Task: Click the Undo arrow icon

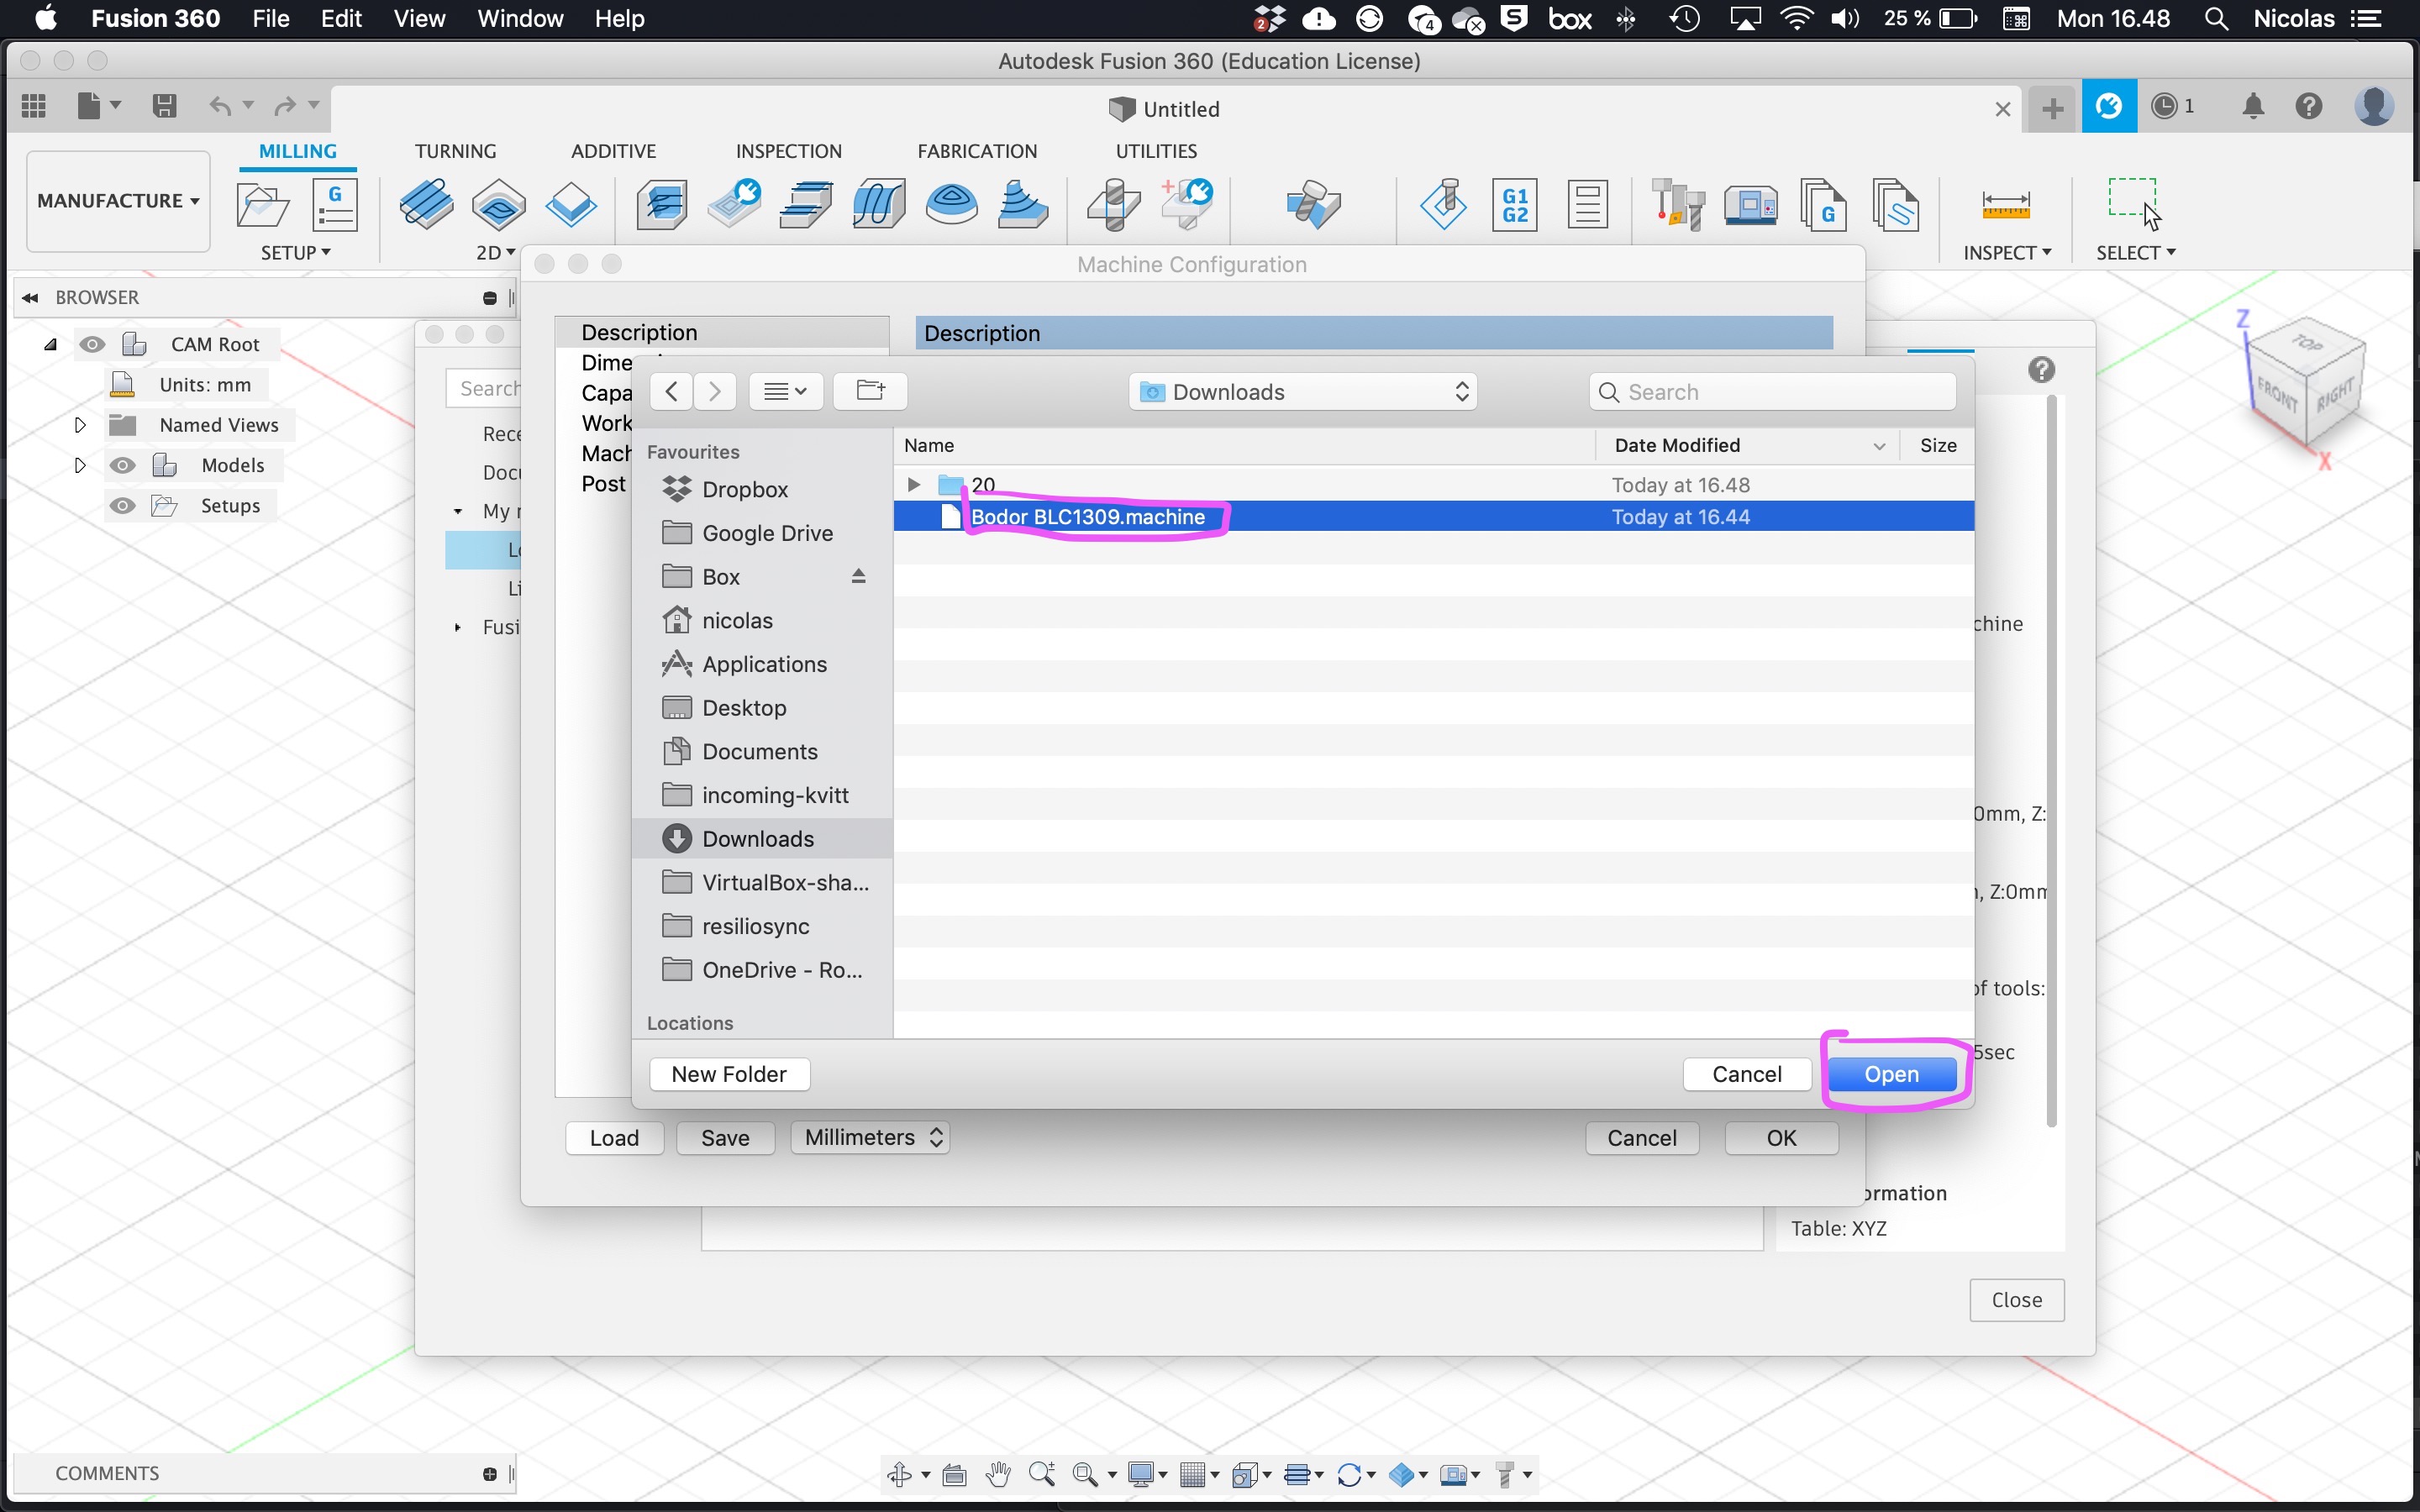Action: [x=220, y=105]
